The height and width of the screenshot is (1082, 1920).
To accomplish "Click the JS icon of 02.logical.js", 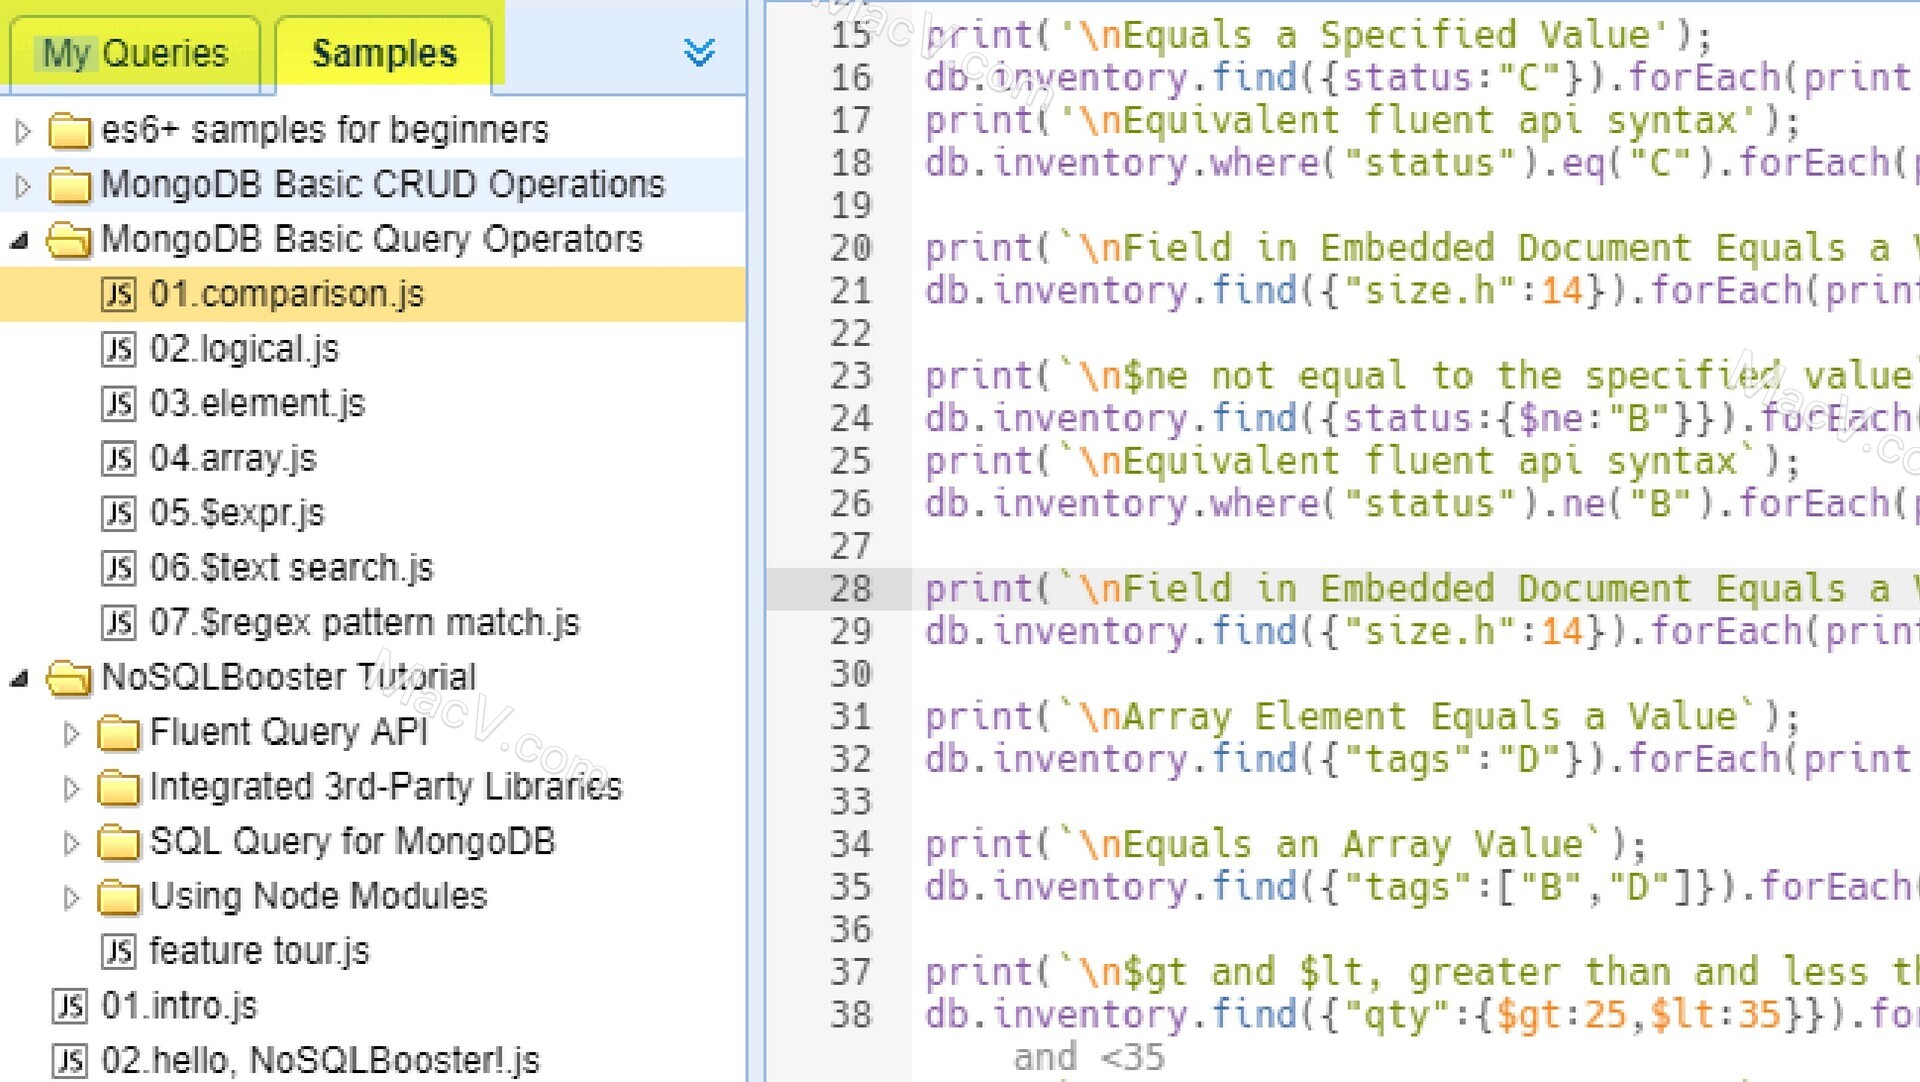I will click(118, 349).
